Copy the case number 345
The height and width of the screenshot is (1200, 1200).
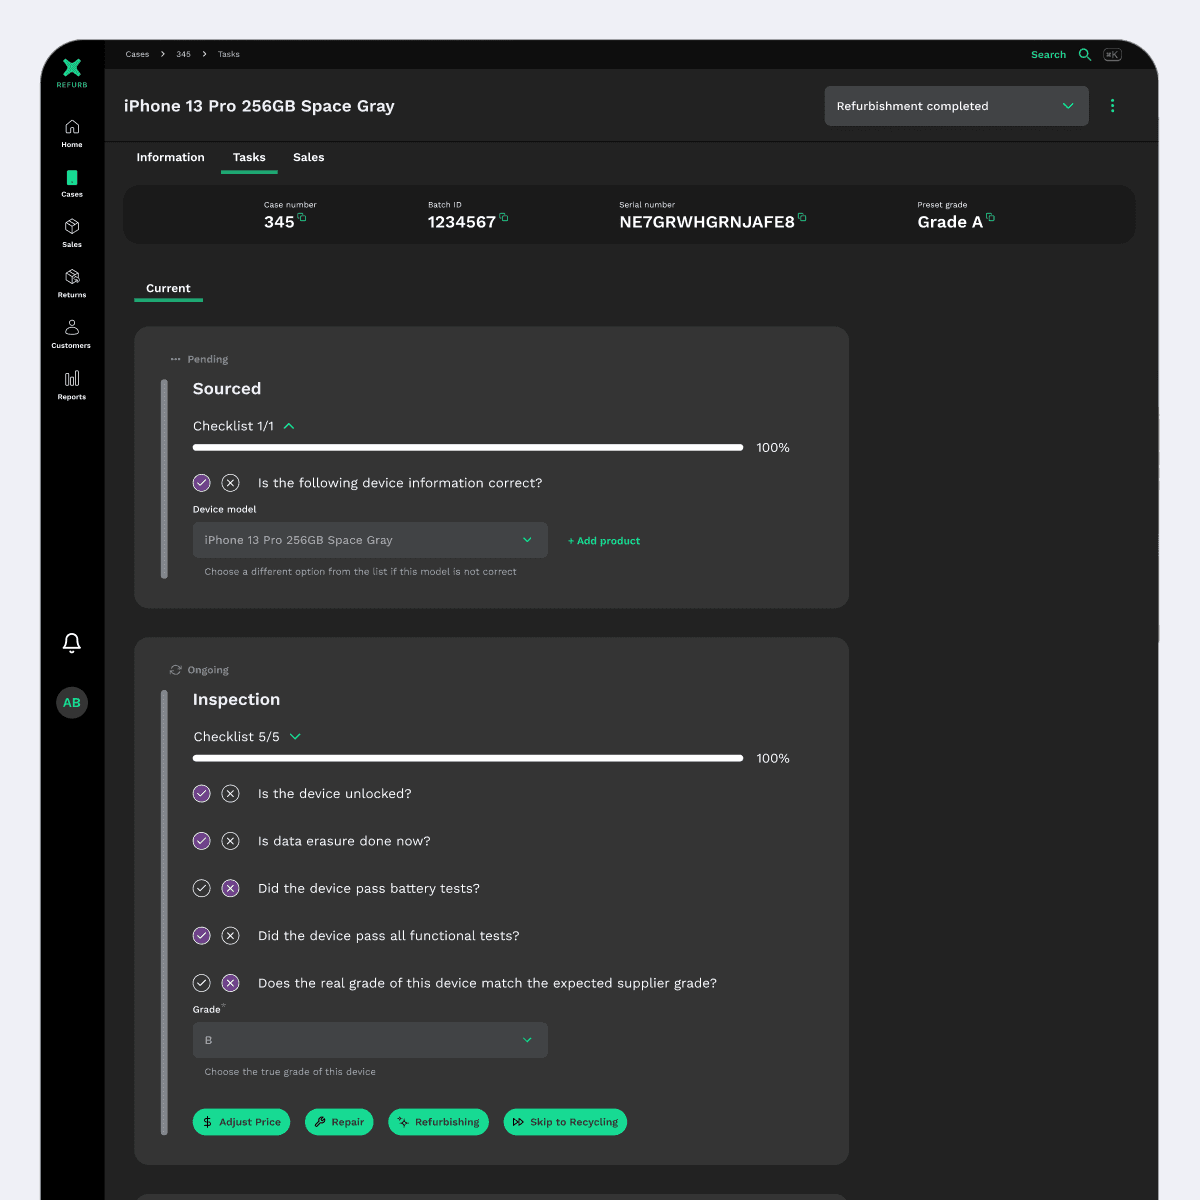click(x=302, y=217)
